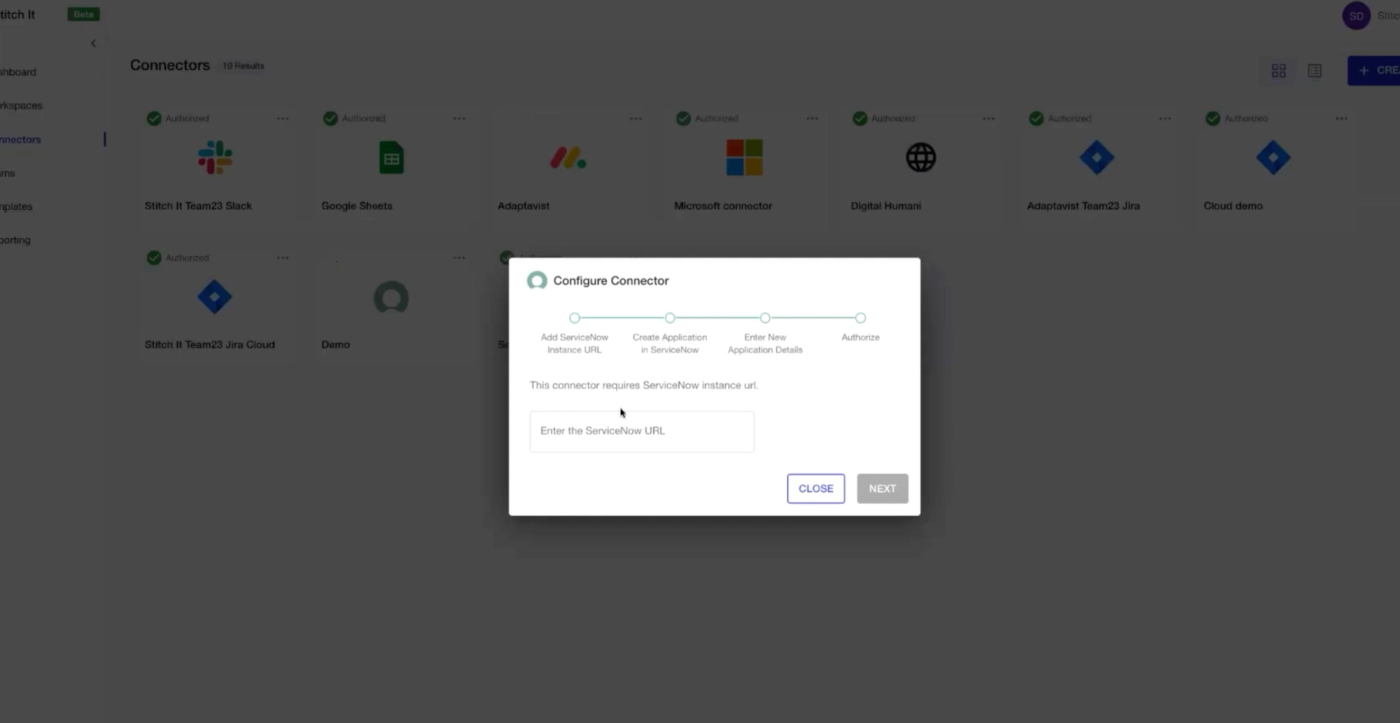Click the ServiceNow URL input field
The height and width of the screenshot is (723, 1400).
[x=641, y=431]
